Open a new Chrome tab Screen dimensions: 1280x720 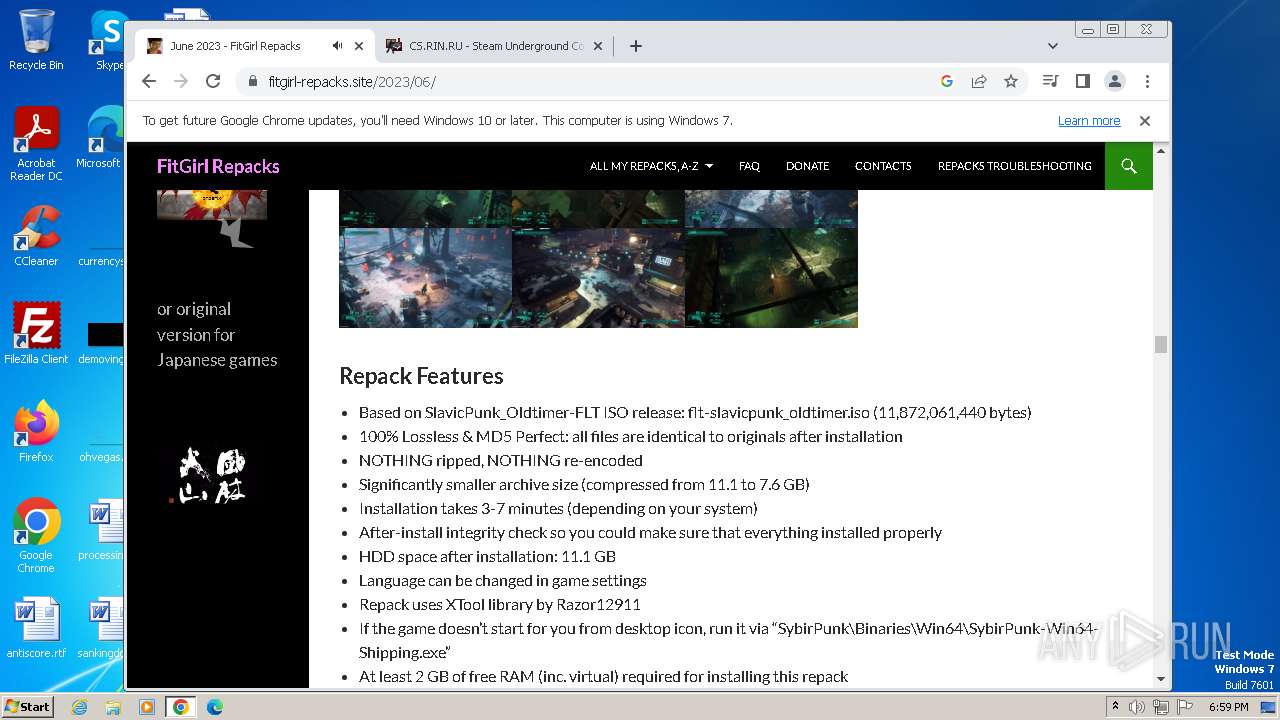tap(635, 46)
